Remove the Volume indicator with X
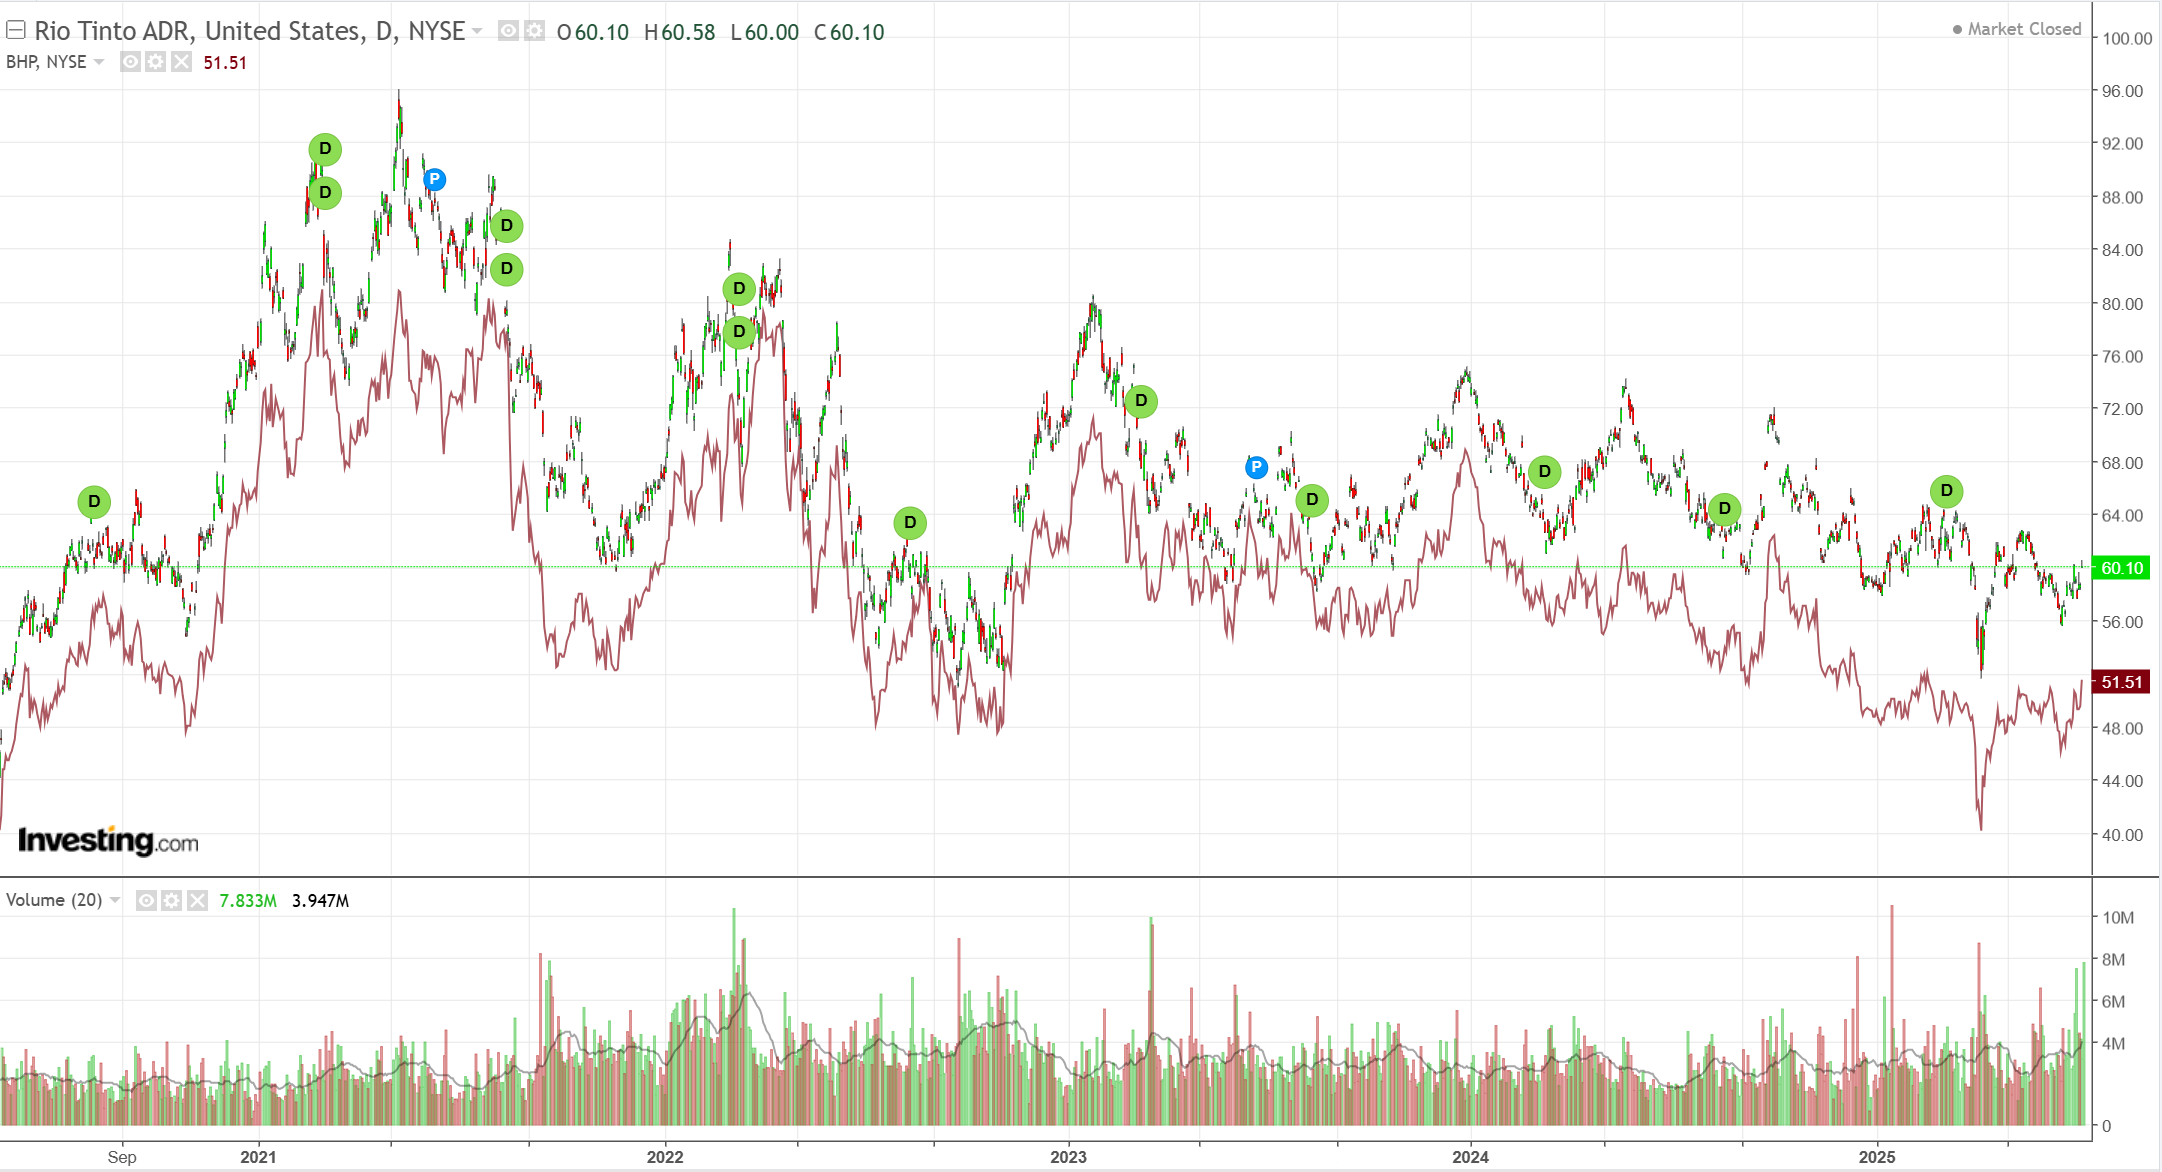Viewport: 2162px width, 1172px height. point(198,900)
